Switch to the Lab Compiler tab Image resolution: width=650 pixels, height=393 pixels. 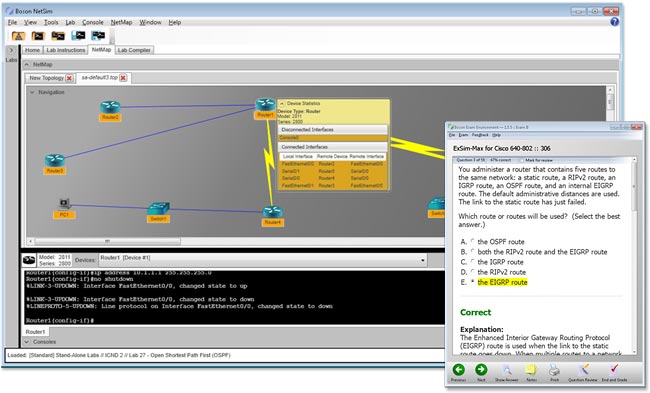(x=134, y=50)
